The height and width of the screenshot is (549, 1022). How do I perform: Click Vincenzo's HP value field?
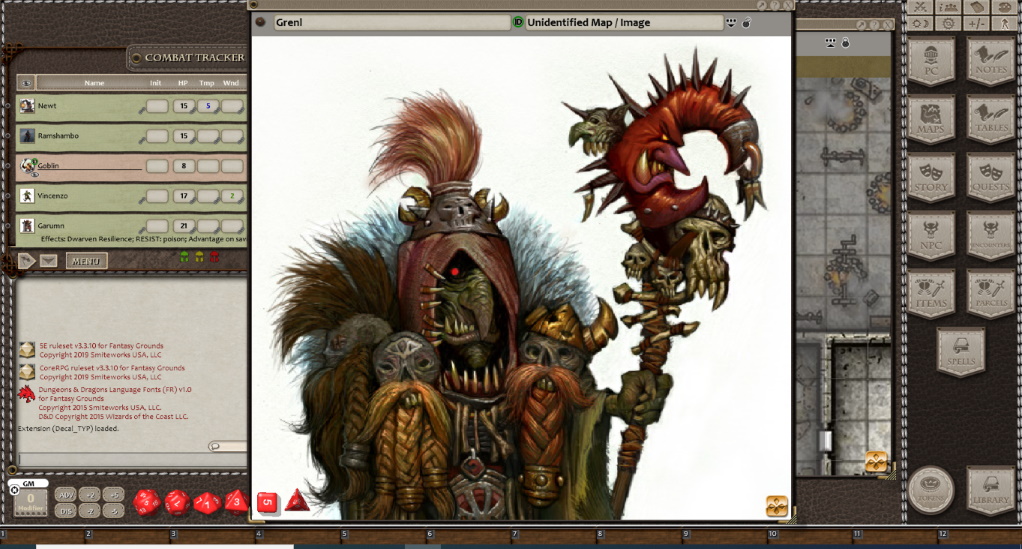pyautogui.click(x=182, y=196)
